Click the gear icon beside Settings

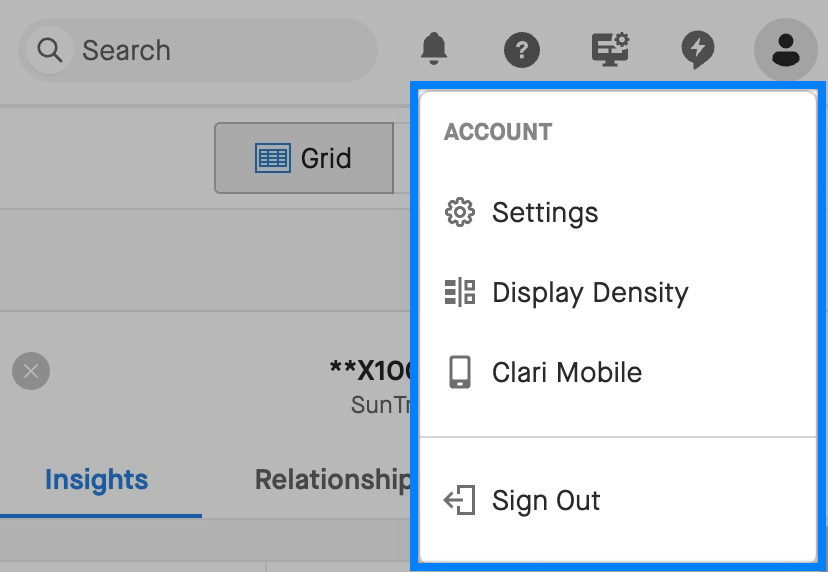tap(459, 212)
